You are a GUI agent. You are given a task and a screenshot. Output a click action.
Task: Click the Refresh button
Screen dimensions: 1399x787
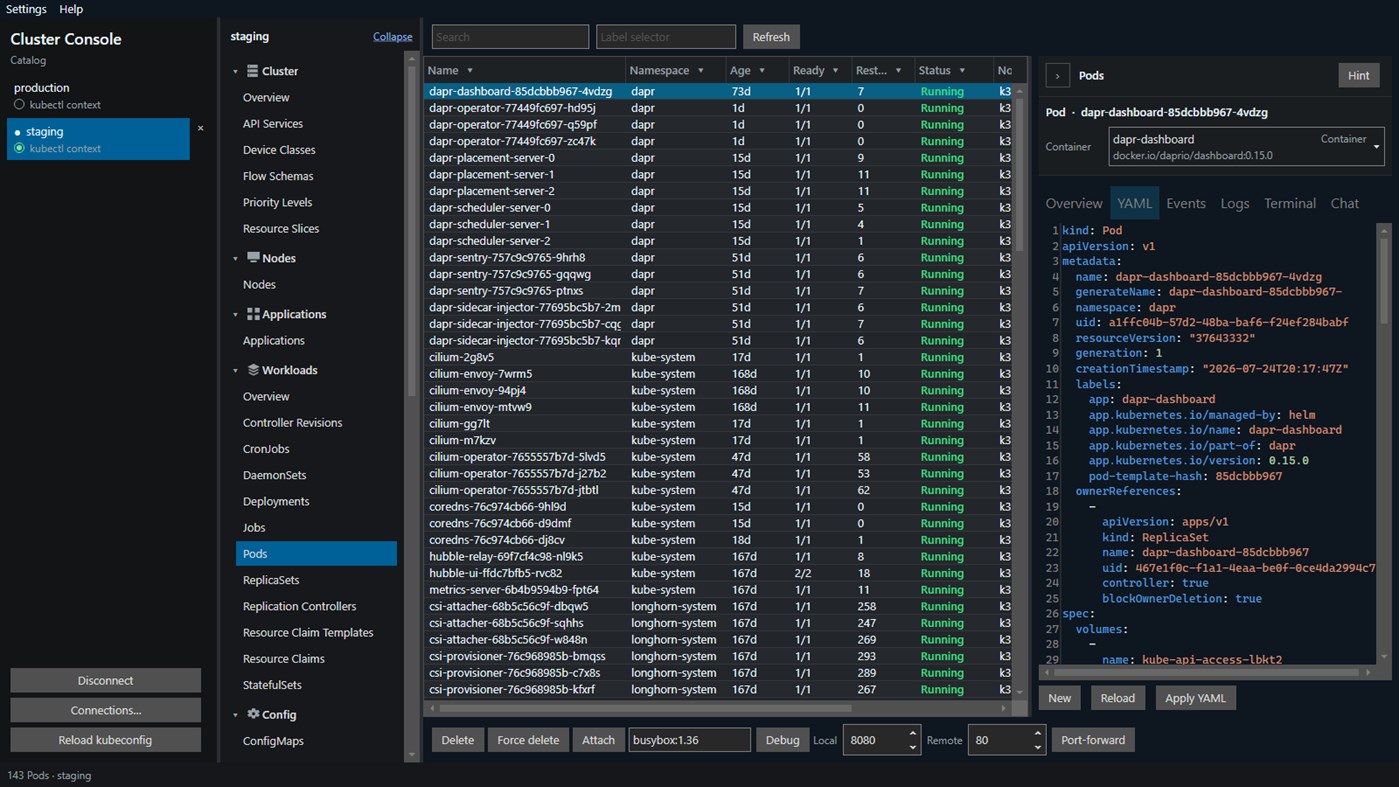(x=771, y=37)
